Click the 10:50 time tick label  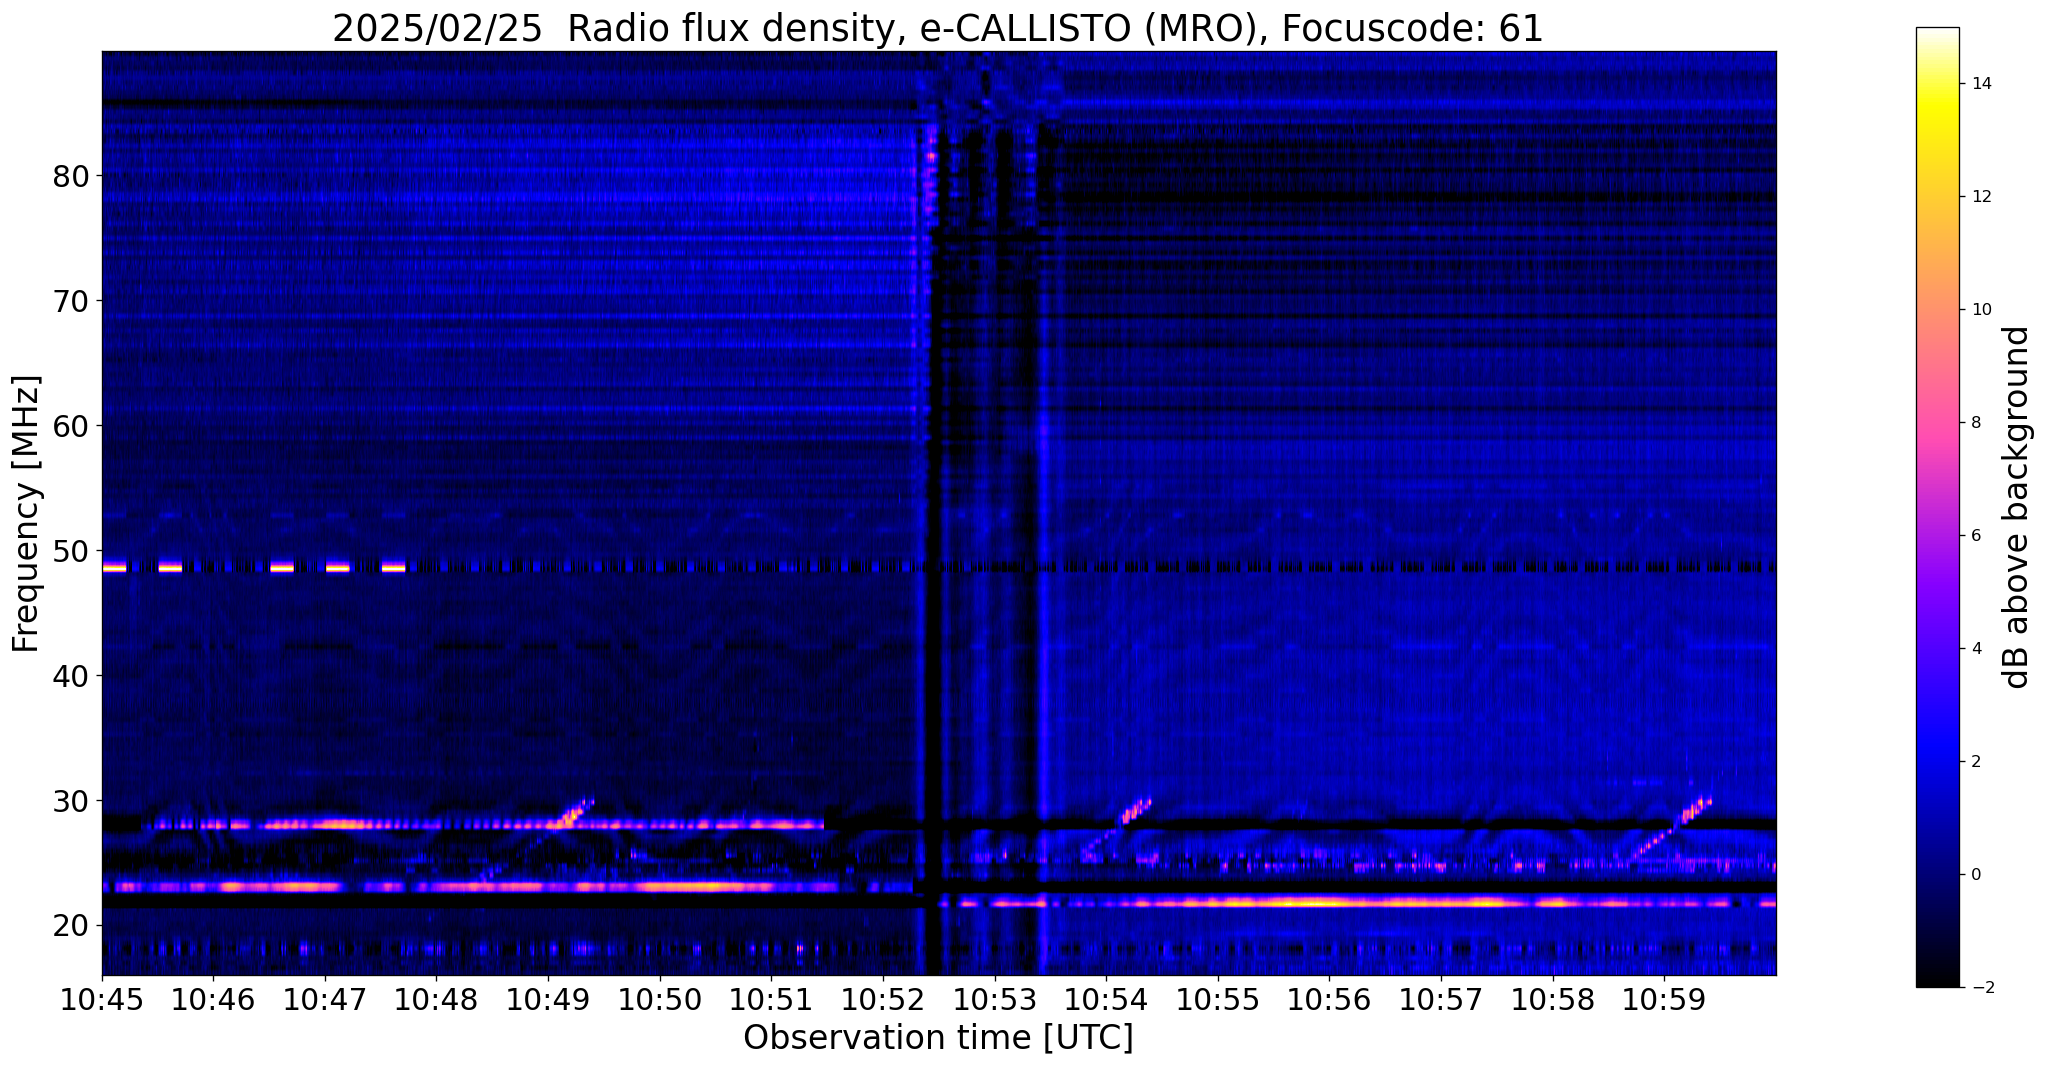pos(660,1000)
